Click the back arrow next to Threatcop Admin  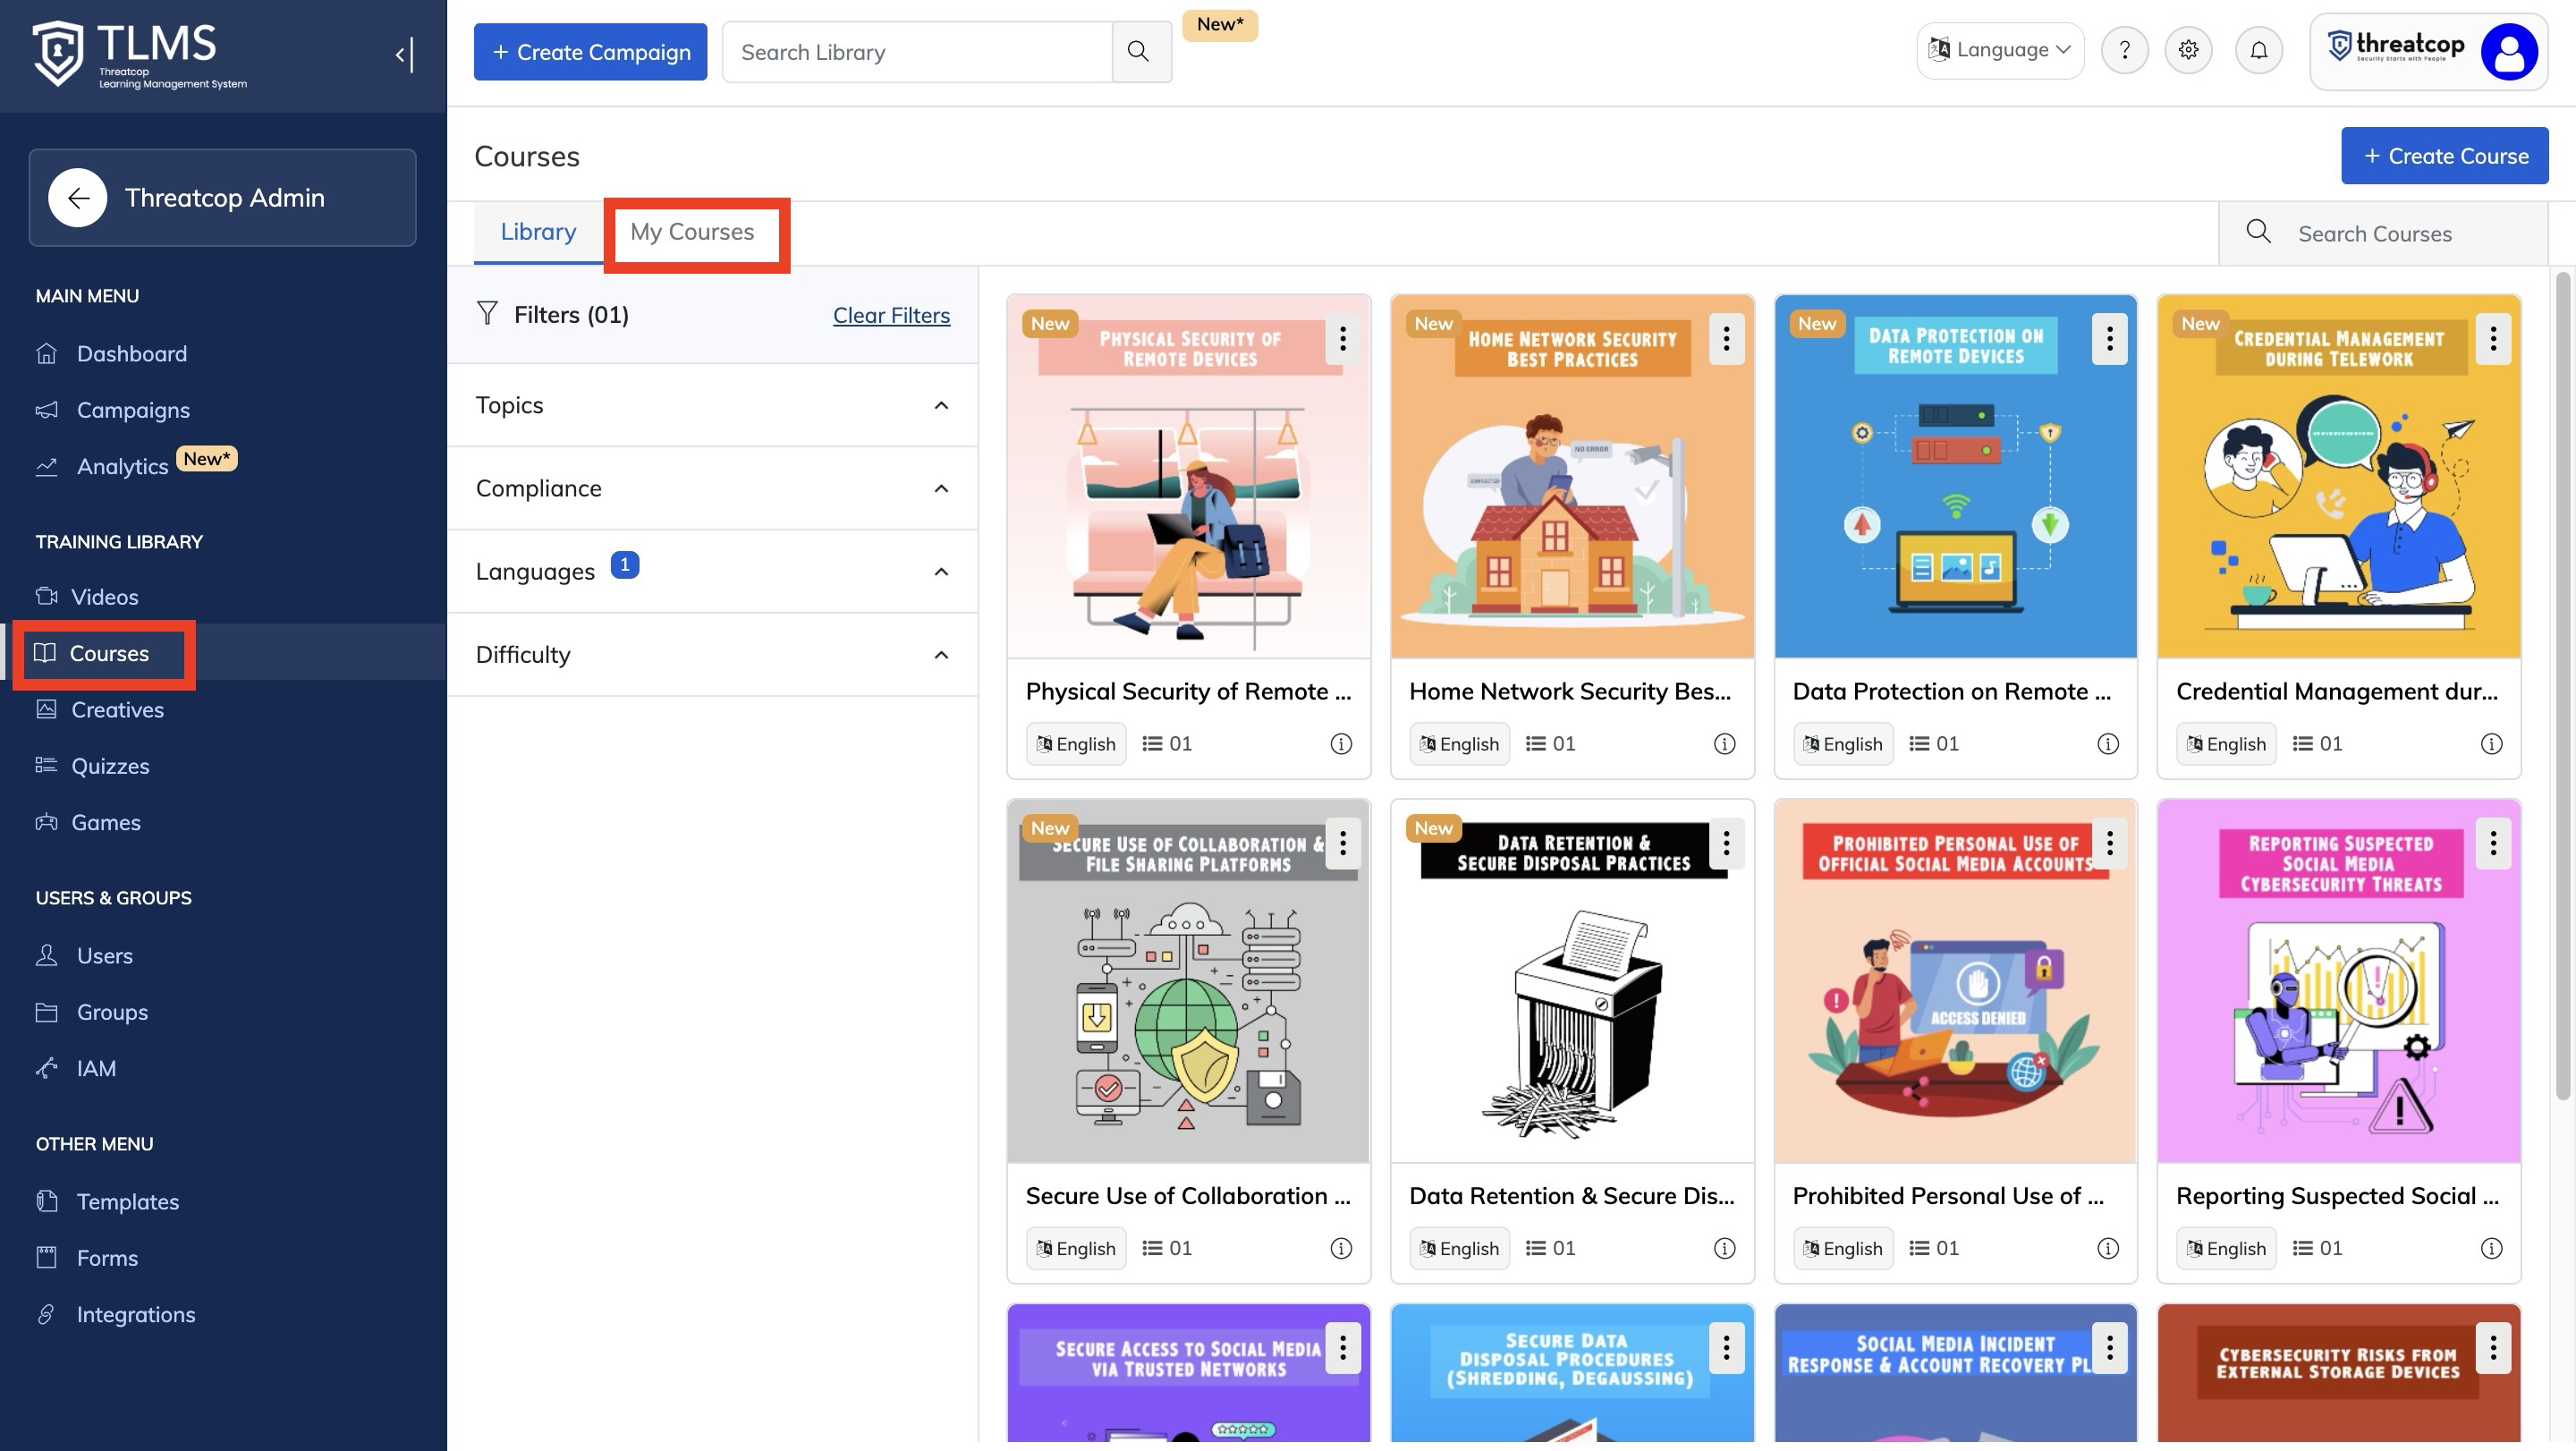[x=78, y=198]
